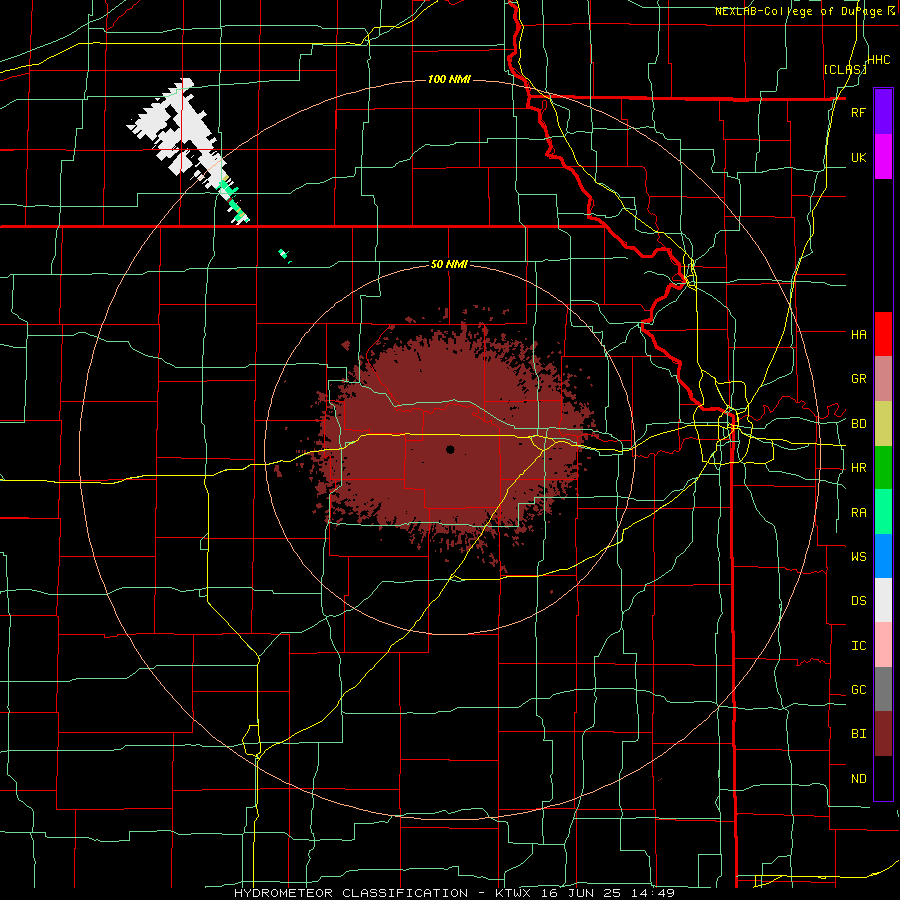Select the DS white legend swatch

click(x=883, y=600)
